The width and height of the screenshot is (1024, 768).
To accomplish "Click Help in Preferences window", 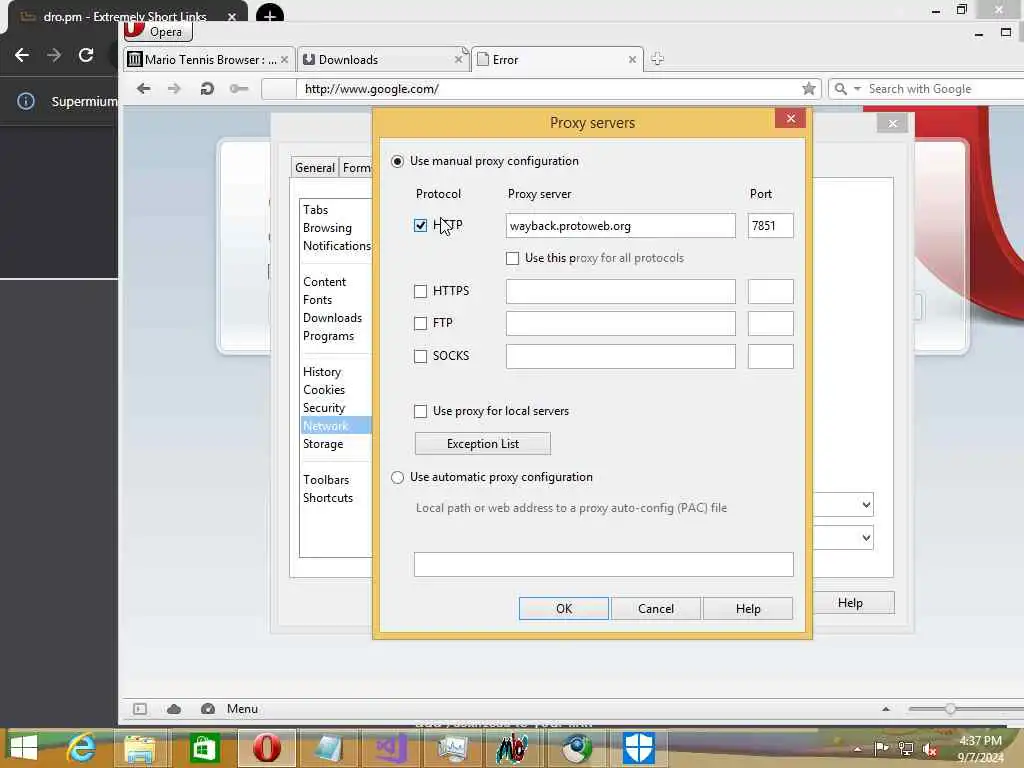I will (x=850, y=603).
